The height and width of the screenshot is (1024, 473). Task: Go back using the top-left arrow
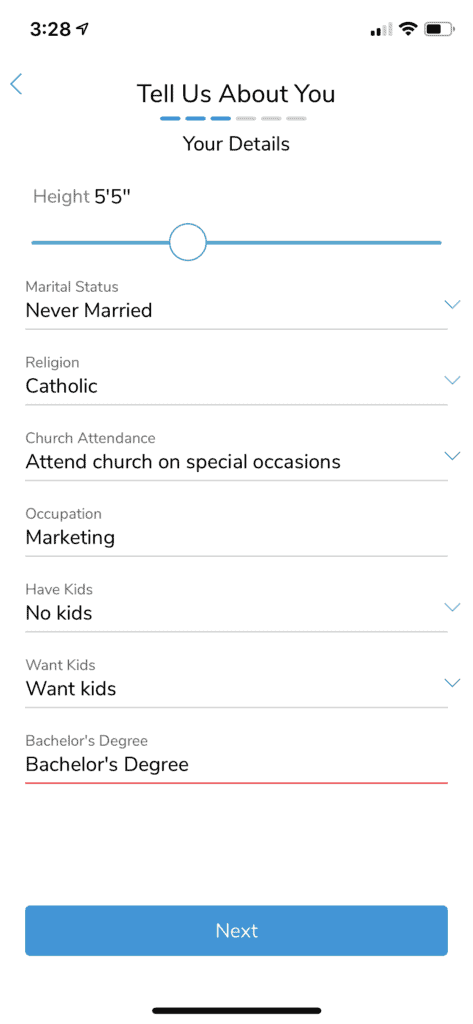(x=16, y=84)
